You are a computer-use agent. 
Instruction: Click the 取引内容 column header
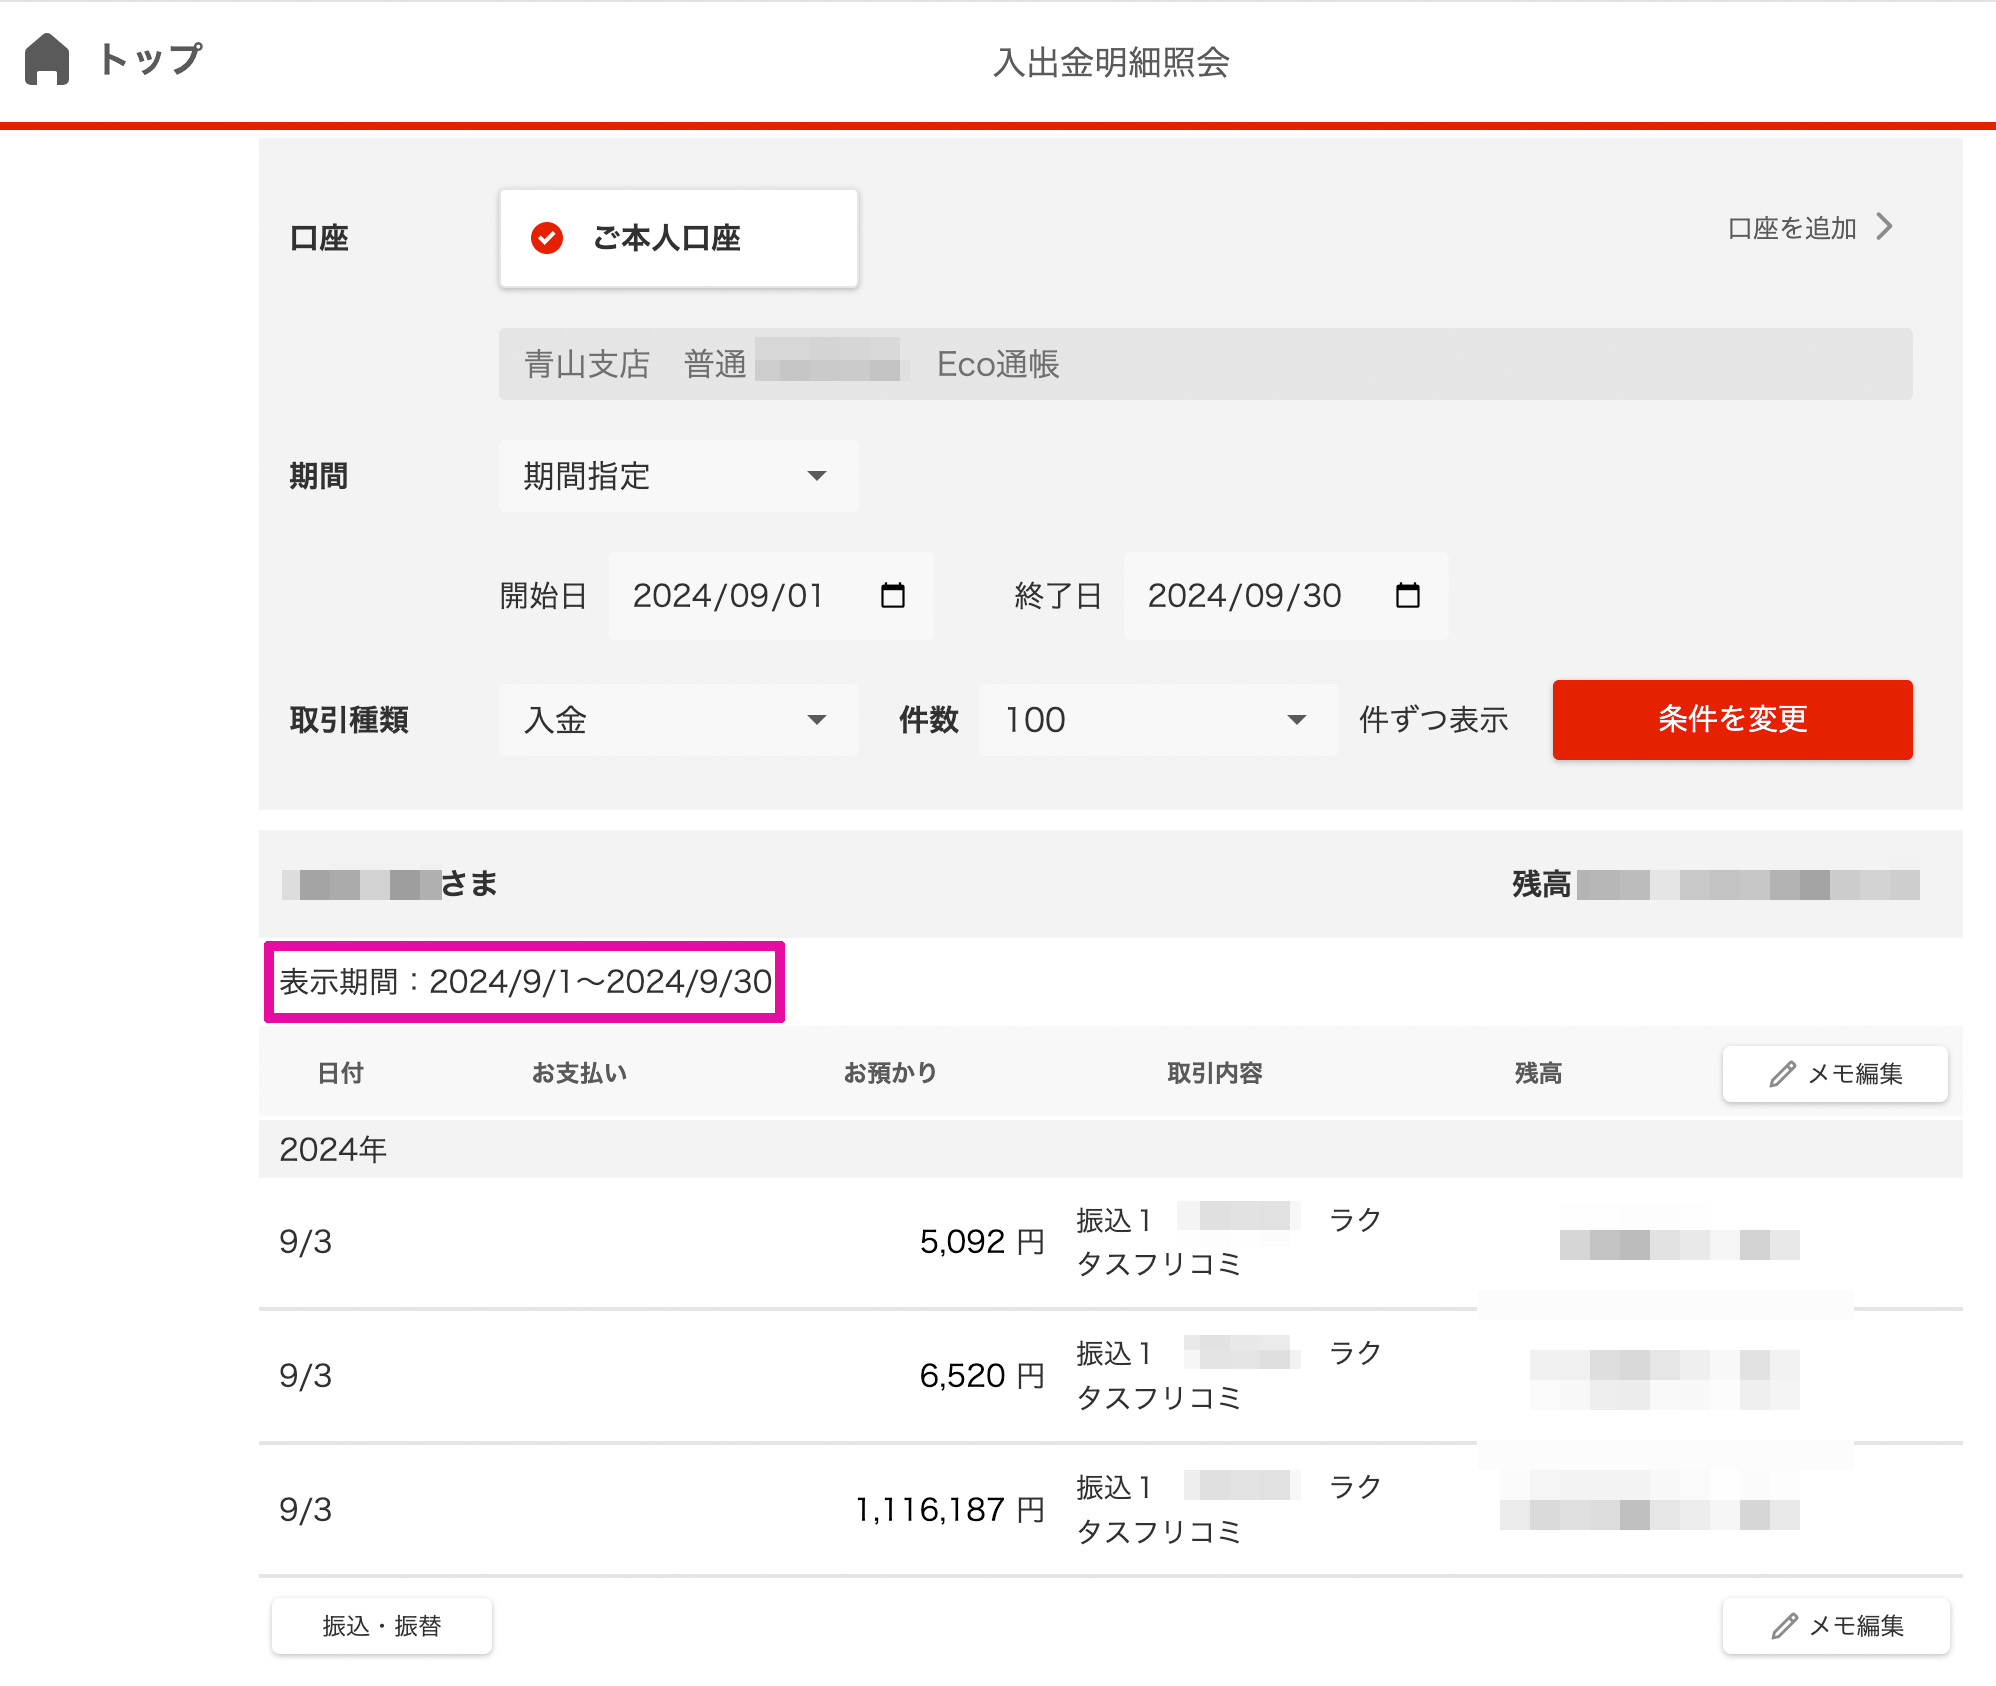[1215, 1074]
